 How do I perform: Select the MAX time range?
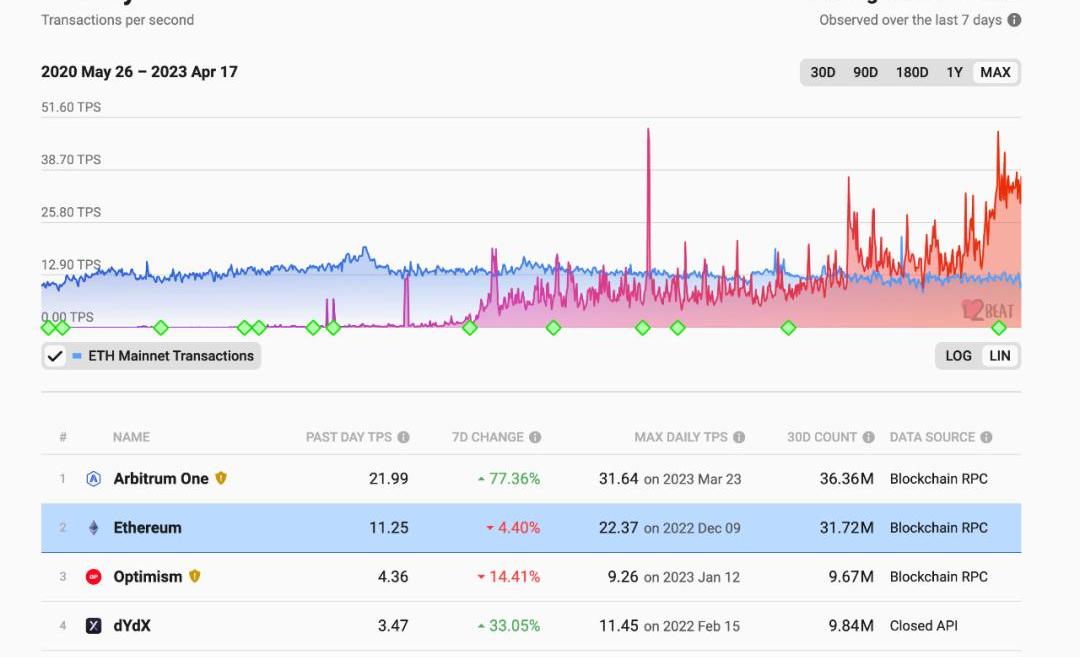coord(995,72)
